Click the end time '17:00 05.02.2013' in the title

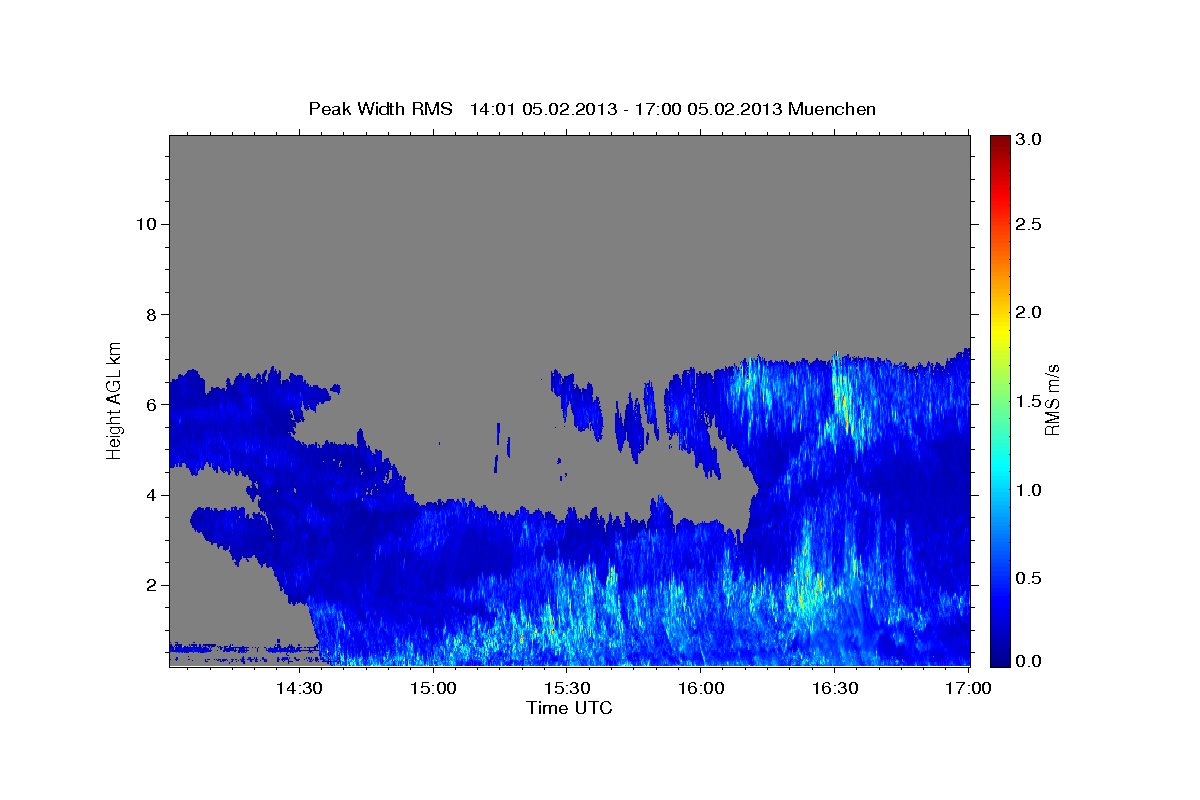tap(708, 109)
